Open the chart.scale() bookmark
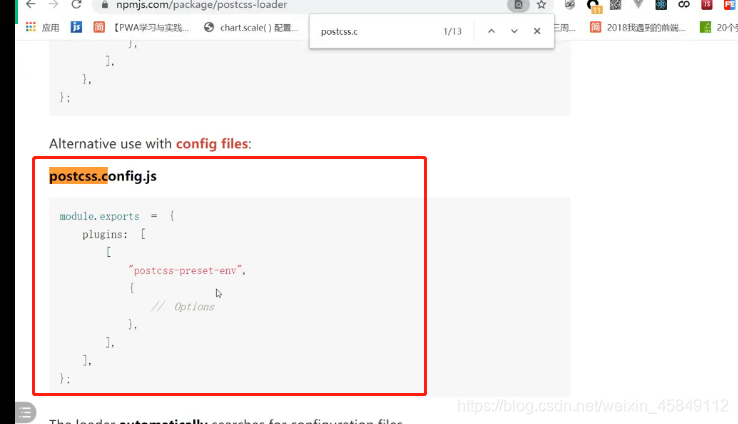The height and width of the screenshot is (424, 738). coord(251,28)
